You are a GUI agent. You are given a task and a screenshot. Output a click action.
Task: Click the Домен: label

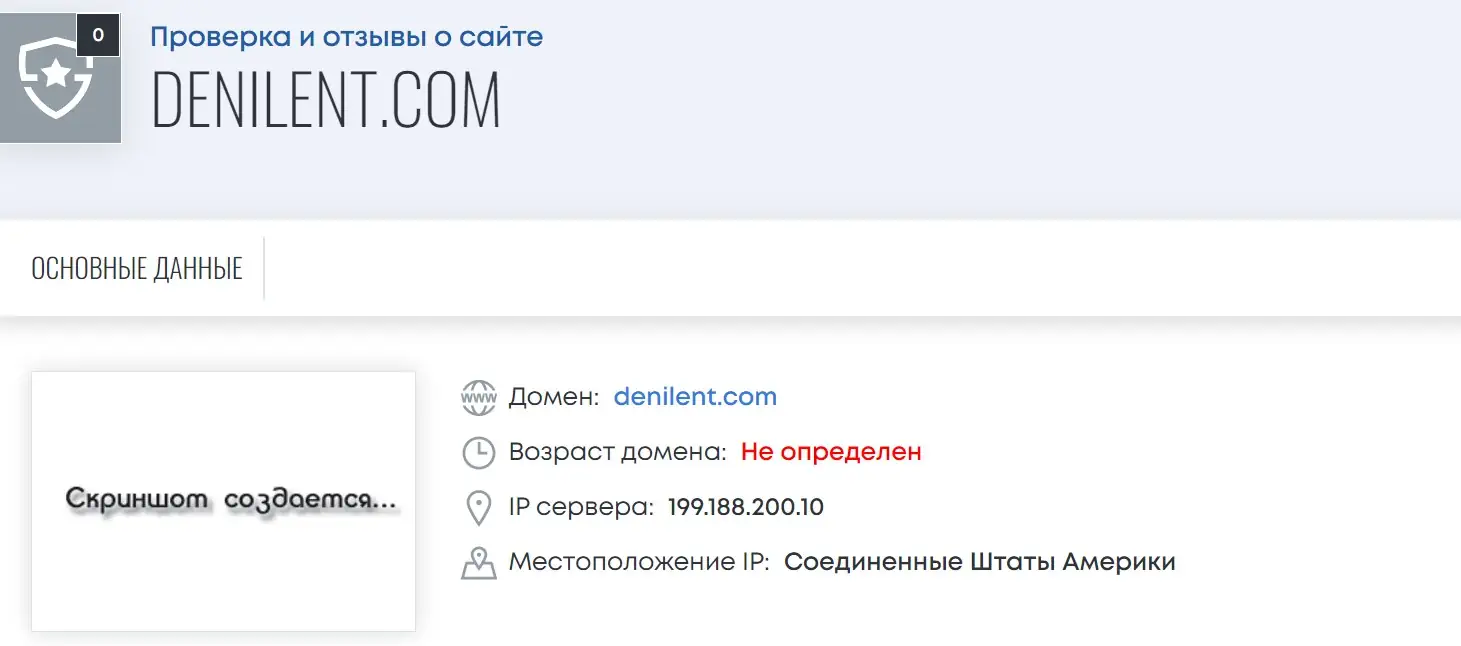point(554,397)
